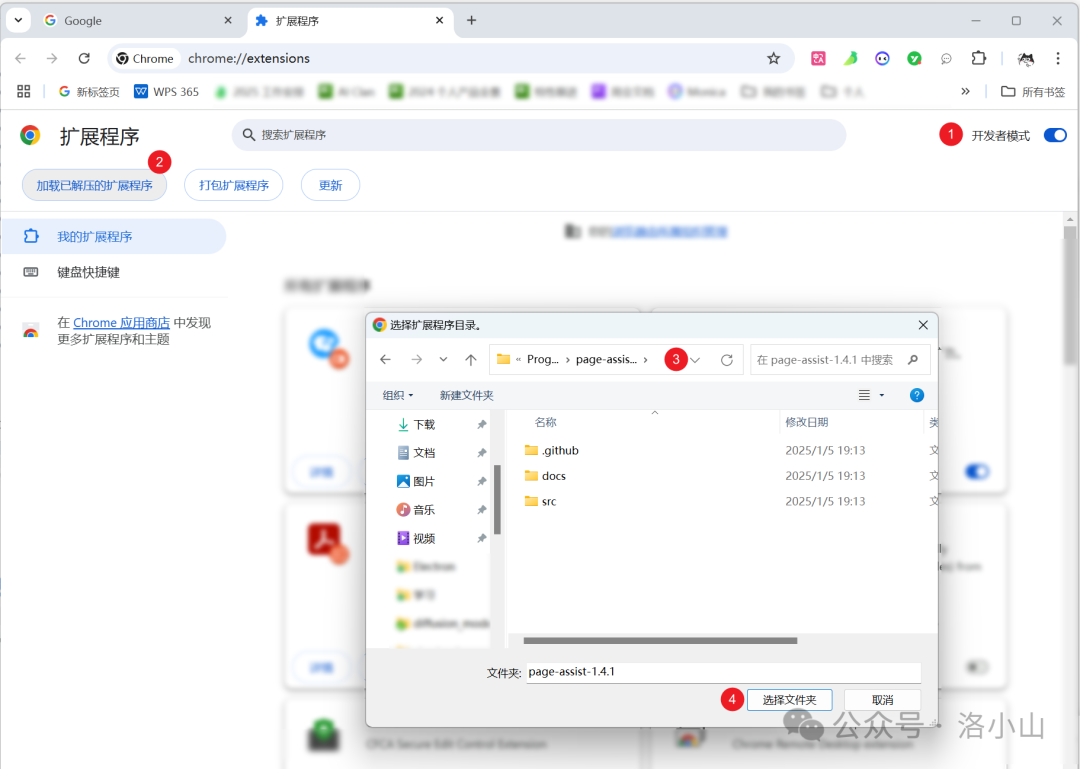Open Chrome three-dot menu
The image size is (1080, 769).
[1058, 59]
